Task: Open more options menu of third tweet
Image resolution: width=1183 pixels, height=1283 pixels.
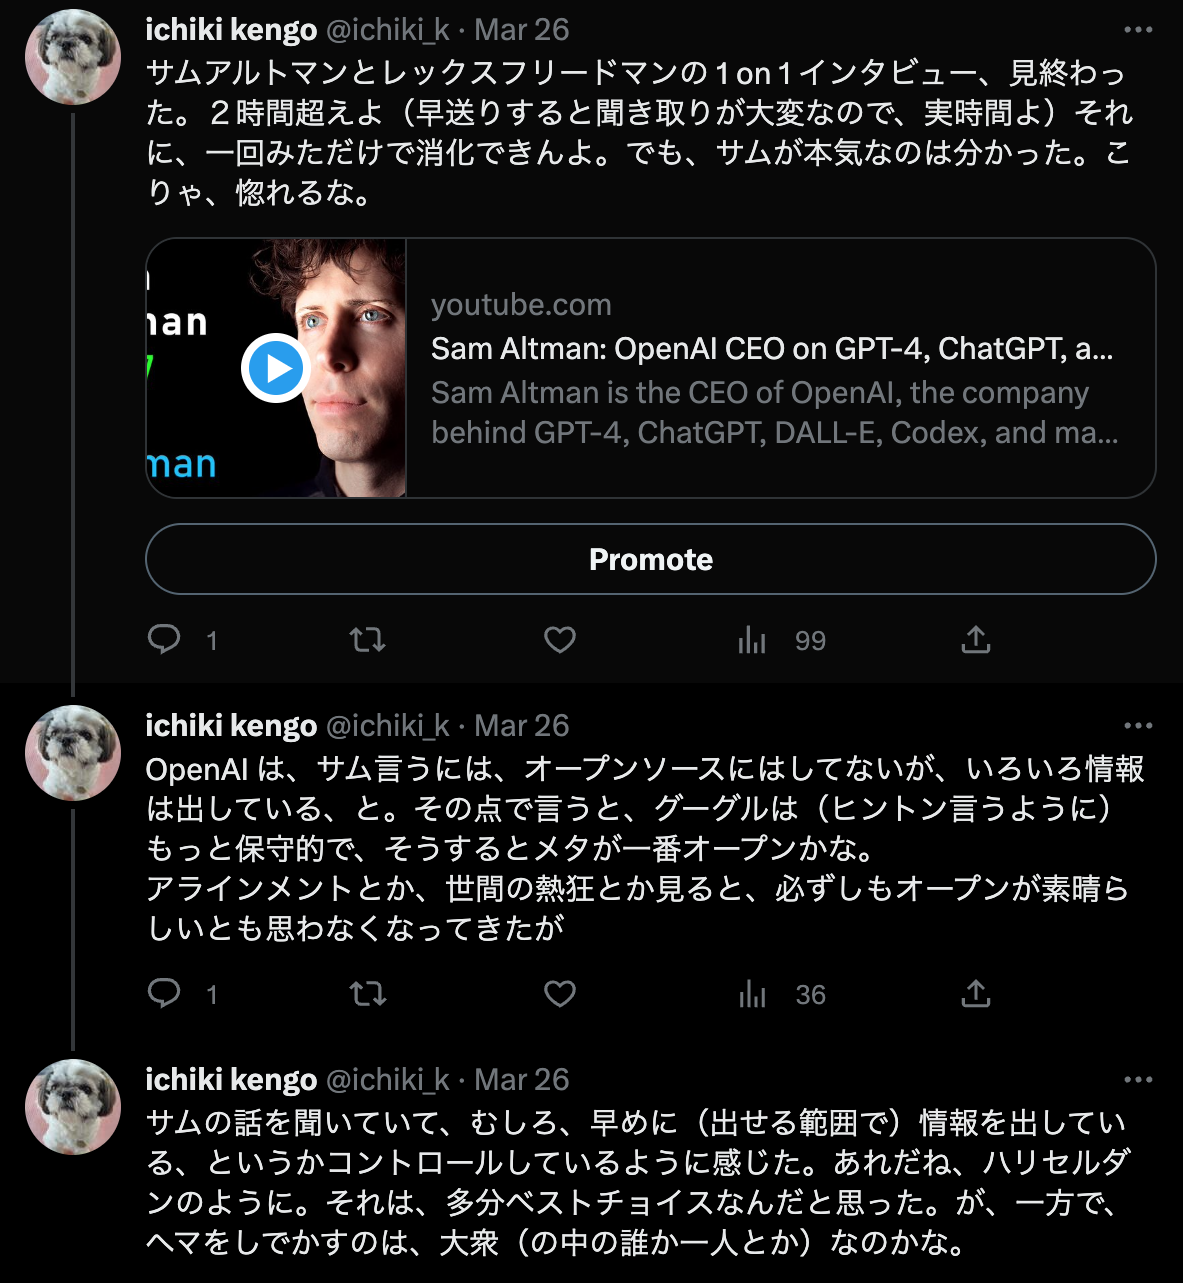Action: pyautogui.click(x=1138, y=1080)
